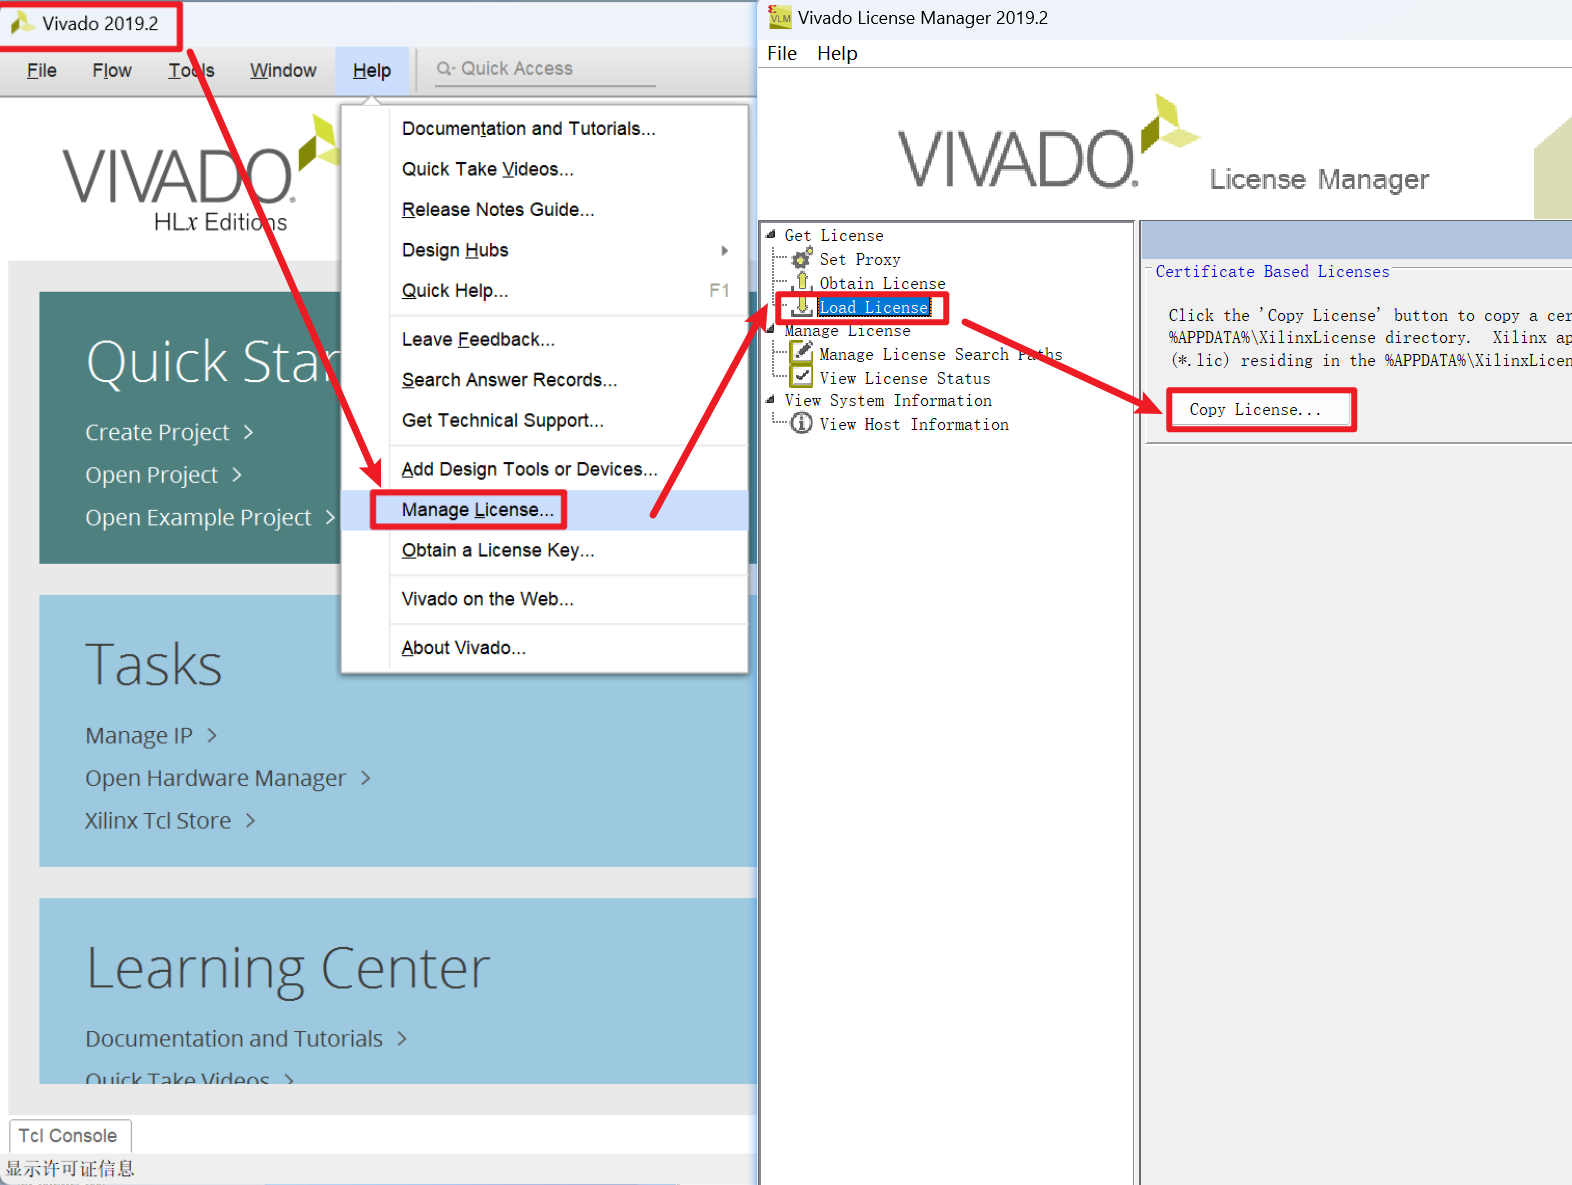
Task: Click the Vivado License Manager title icon
Action: pyautogui.click(x=779, y=17)
